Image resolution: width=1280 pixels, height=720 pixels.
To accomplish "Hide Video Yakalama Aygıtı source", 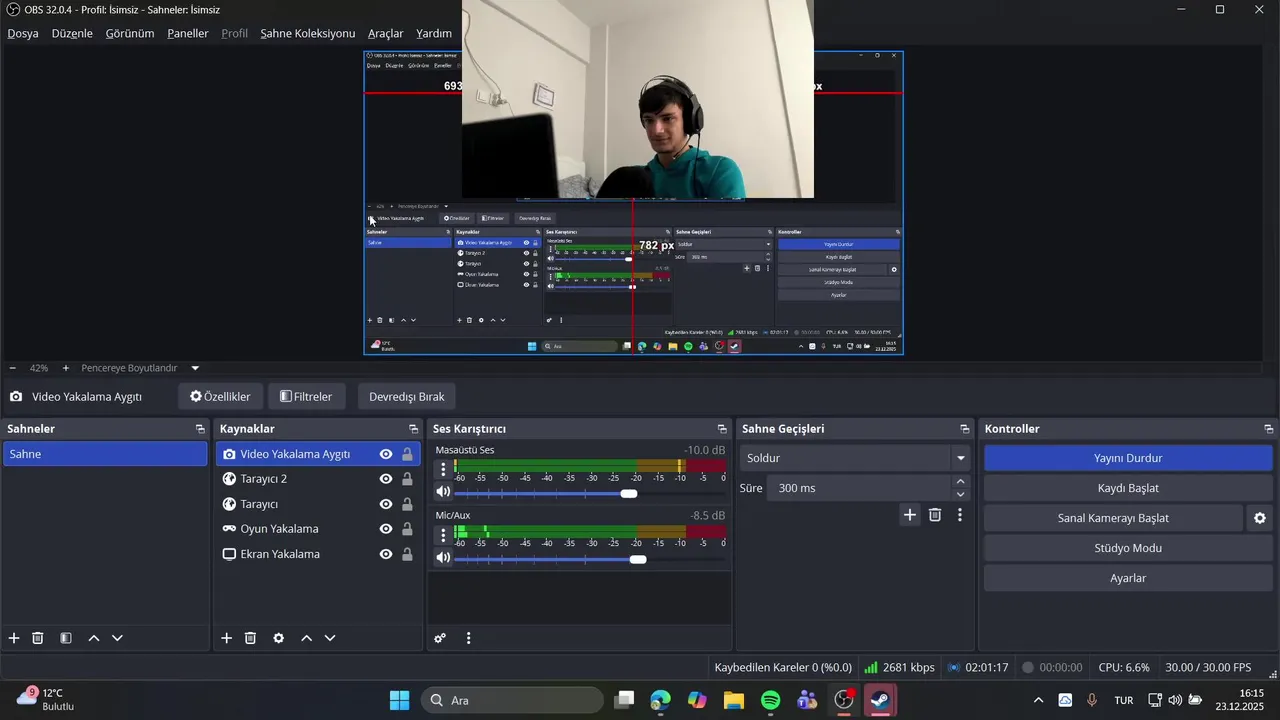I will (x=386, y=454).
